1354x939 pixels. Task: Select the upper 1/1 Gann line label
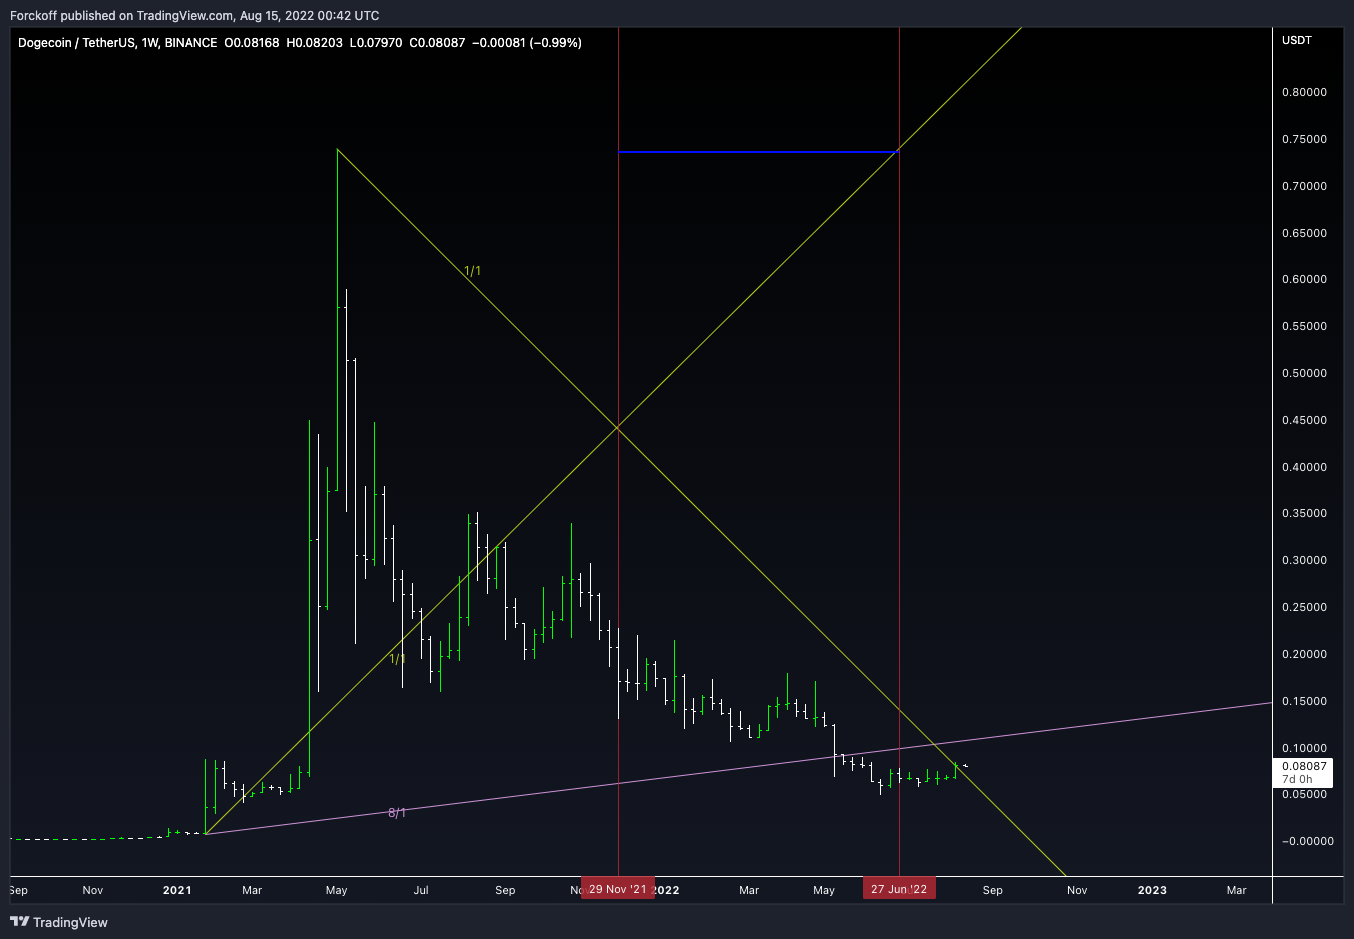[472, 271]
